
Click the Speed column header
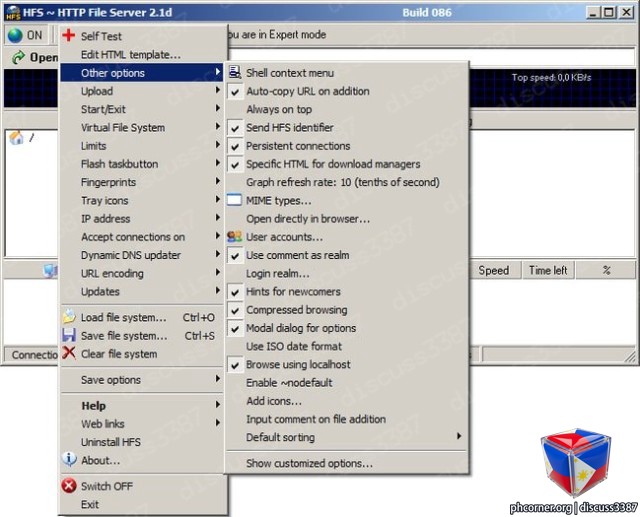pos(494,270)
